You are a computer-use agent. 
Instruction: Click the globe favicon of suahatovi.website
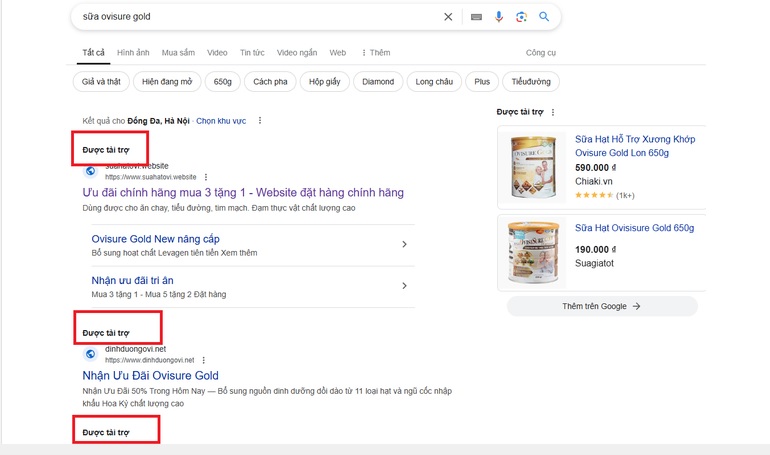(90, 171)
